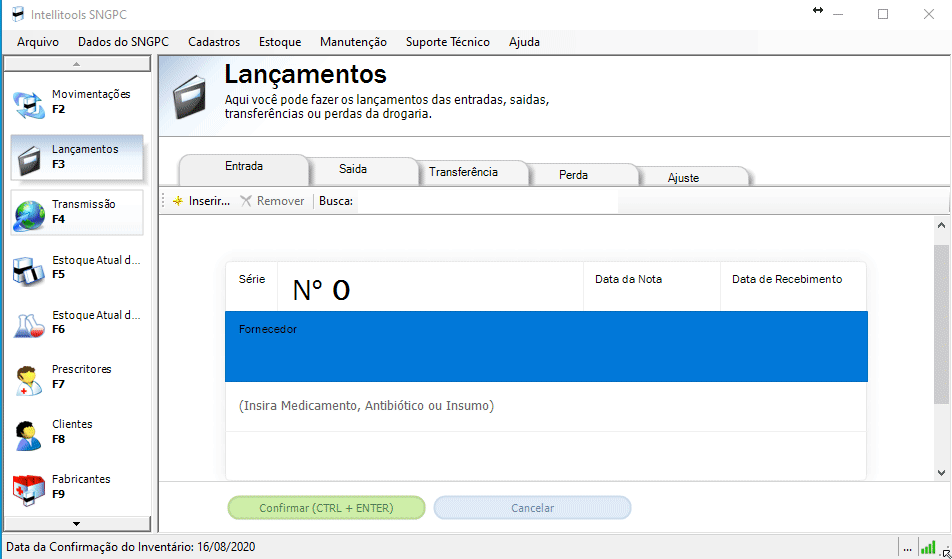Click the Data de Recebimento field

point(793,286)
